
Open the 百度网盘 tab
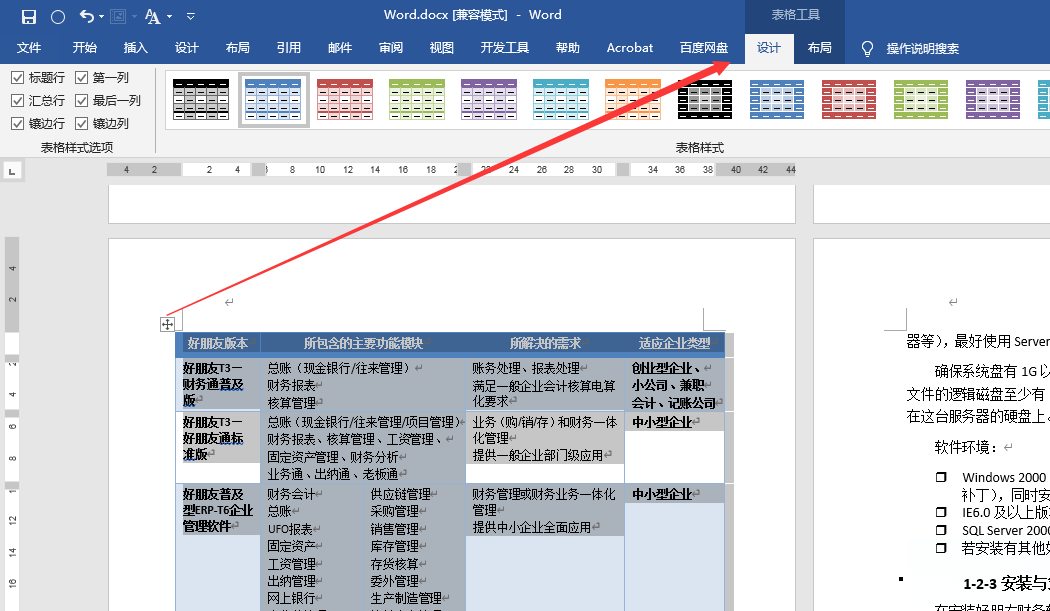(704, 48)
